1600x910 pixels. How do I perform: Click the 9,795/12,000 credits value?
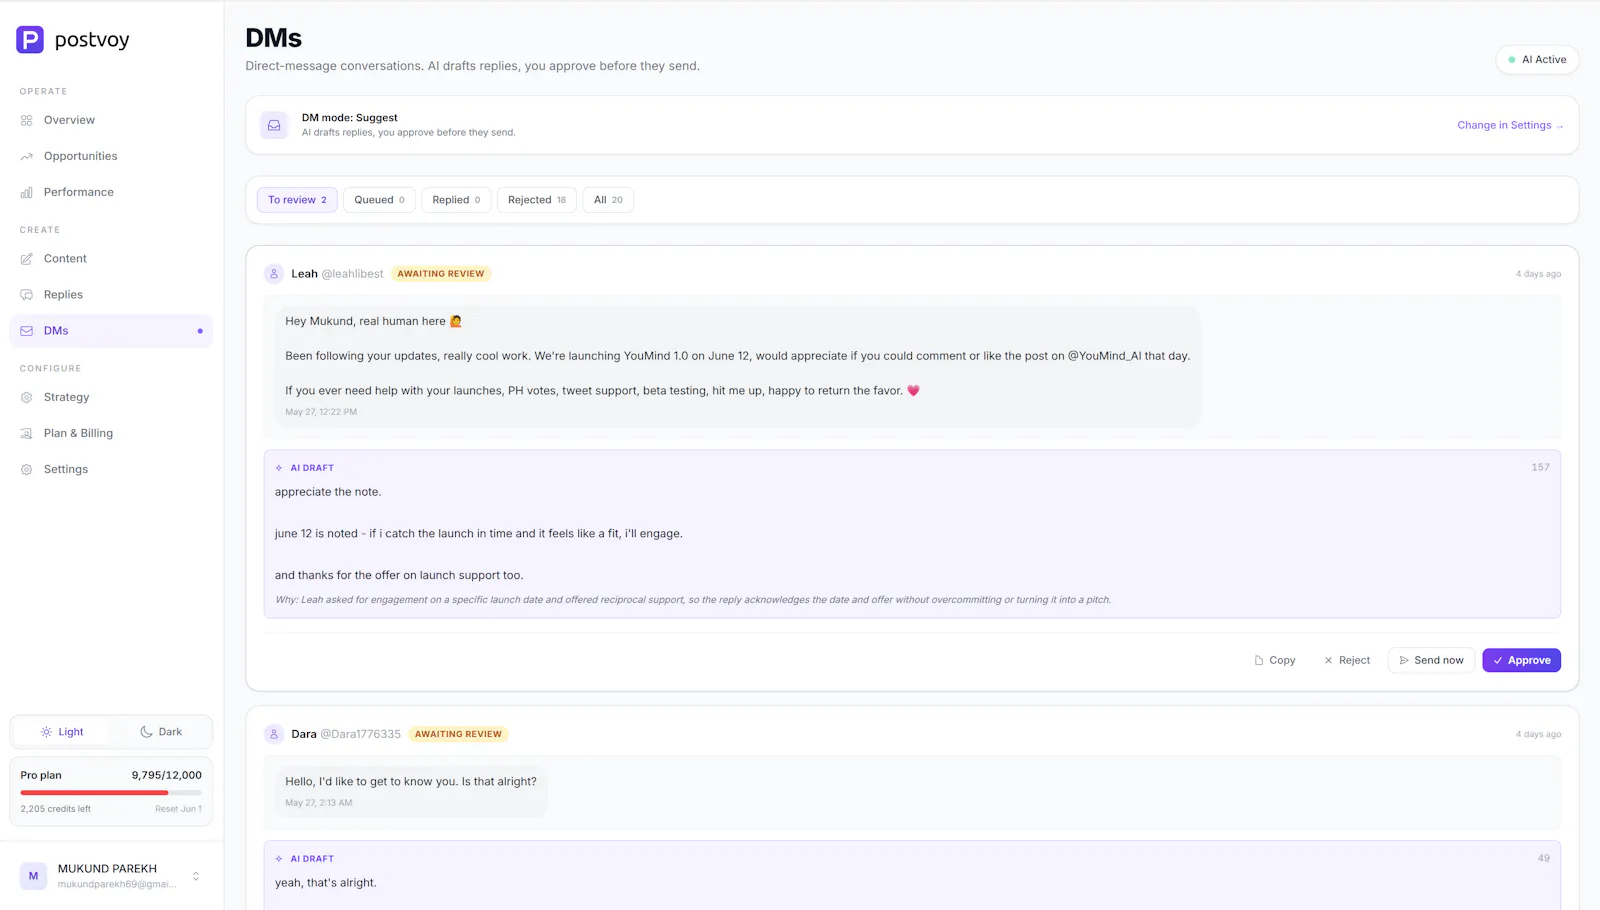tap(167, 775)
